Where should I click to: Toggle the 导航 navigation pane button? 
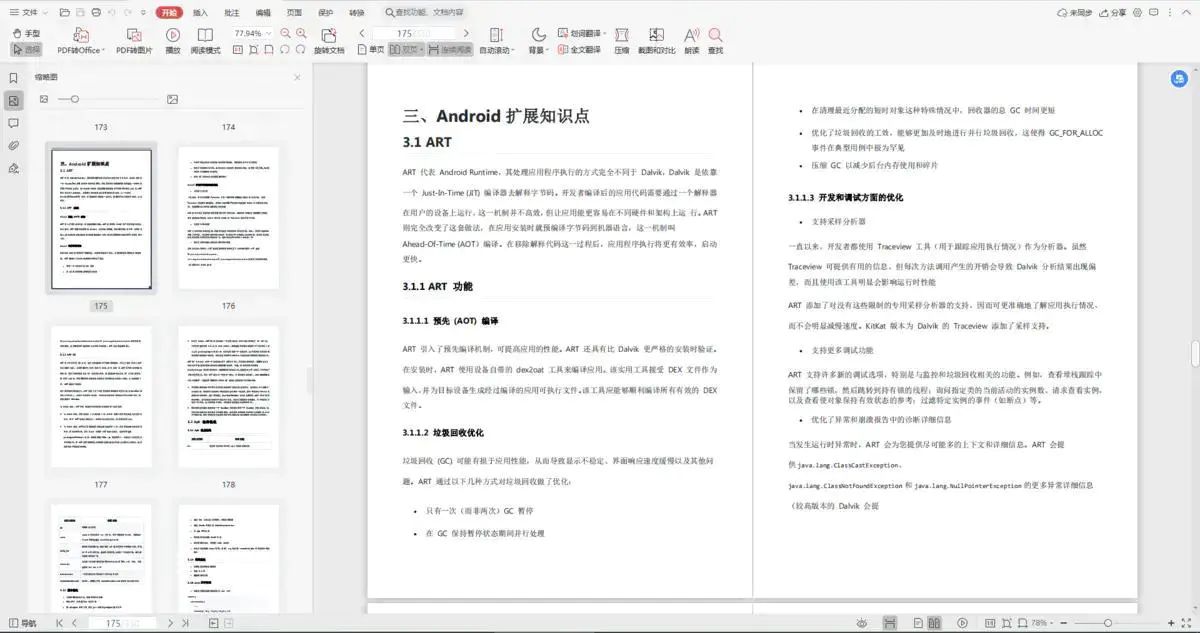point(21,623)
